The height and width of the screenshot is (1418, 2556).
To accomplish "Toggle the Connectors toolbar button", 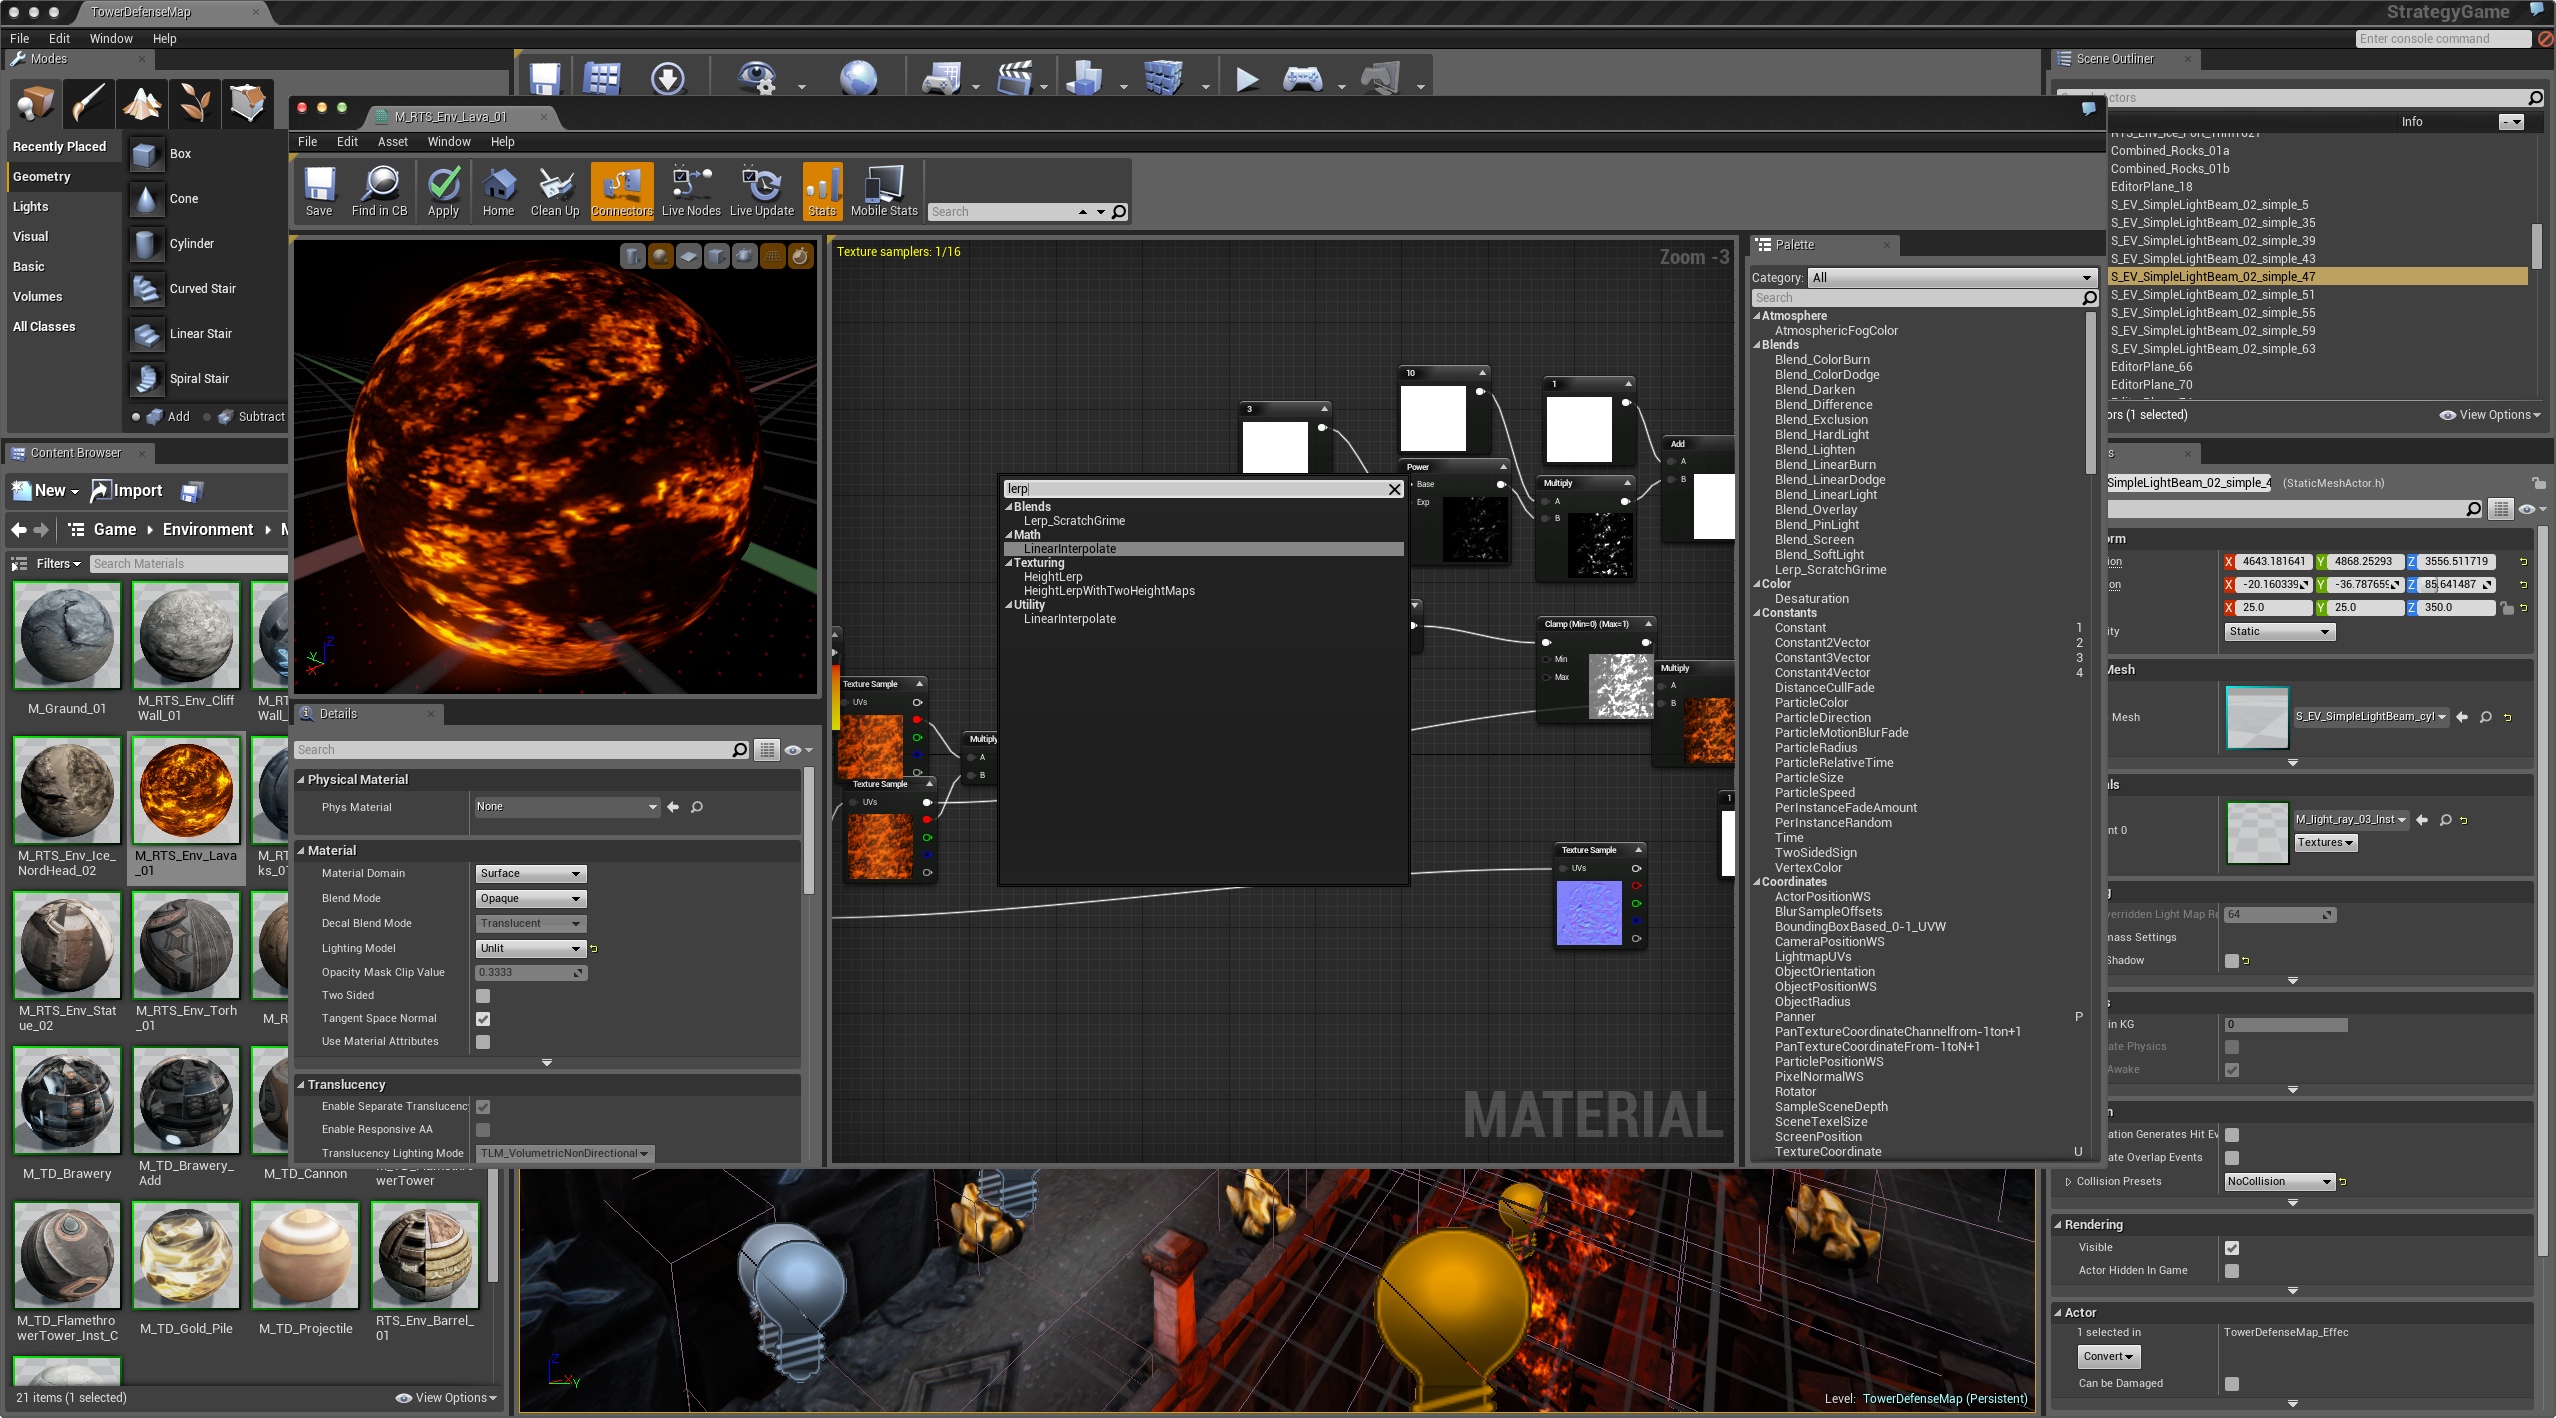I will pyautogui.click(x=621, y=190).
